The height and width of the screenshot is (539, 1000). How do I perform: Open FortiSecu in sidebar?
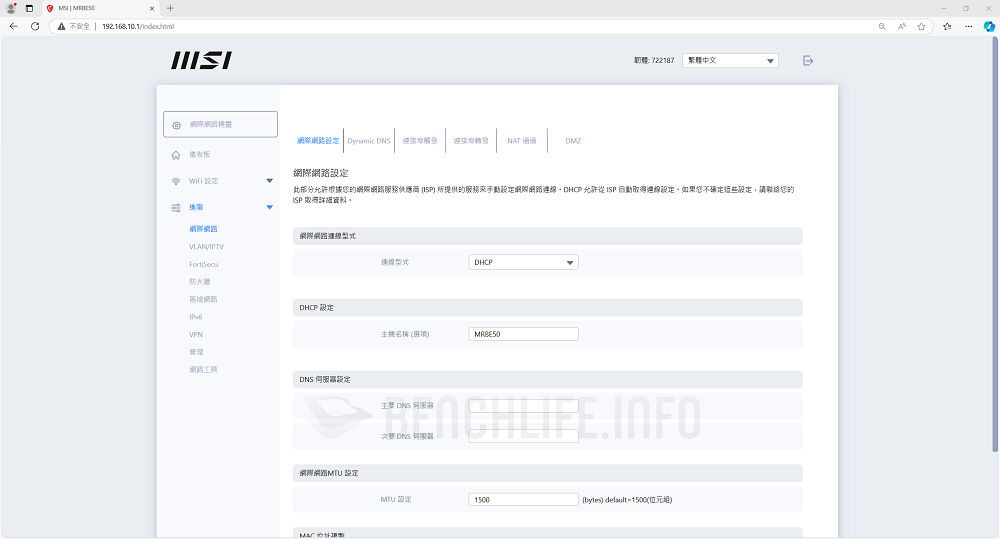coord(203,264)
